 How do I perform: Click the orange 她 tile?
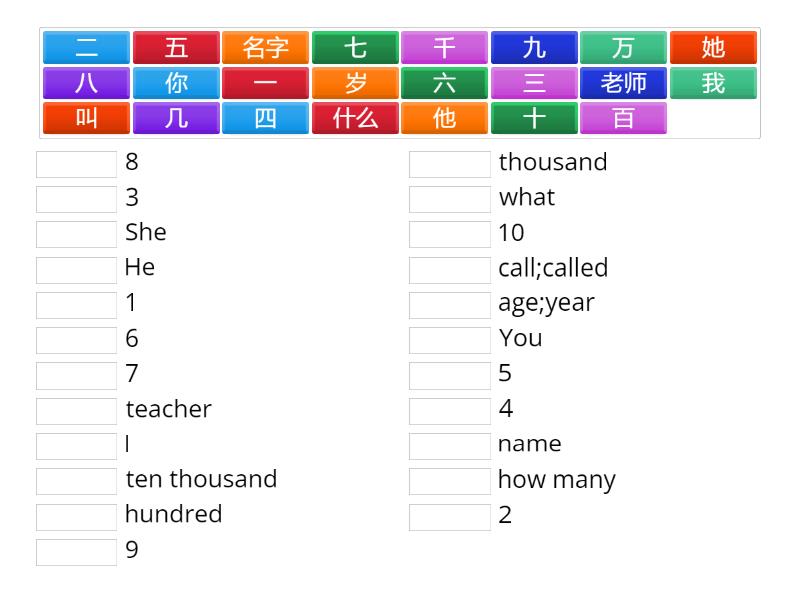tap(713, 48)
